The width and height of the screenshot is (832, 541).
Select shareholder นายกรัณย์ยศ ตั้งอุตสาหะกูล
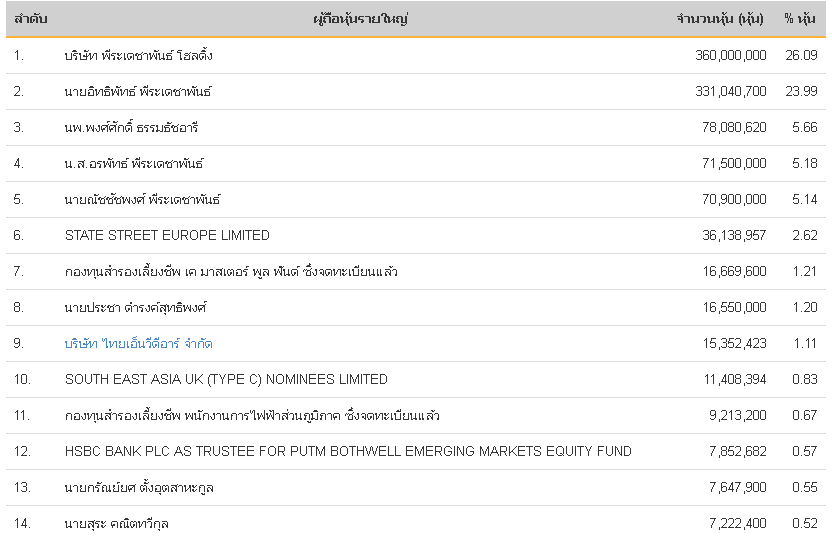(139, 487)
